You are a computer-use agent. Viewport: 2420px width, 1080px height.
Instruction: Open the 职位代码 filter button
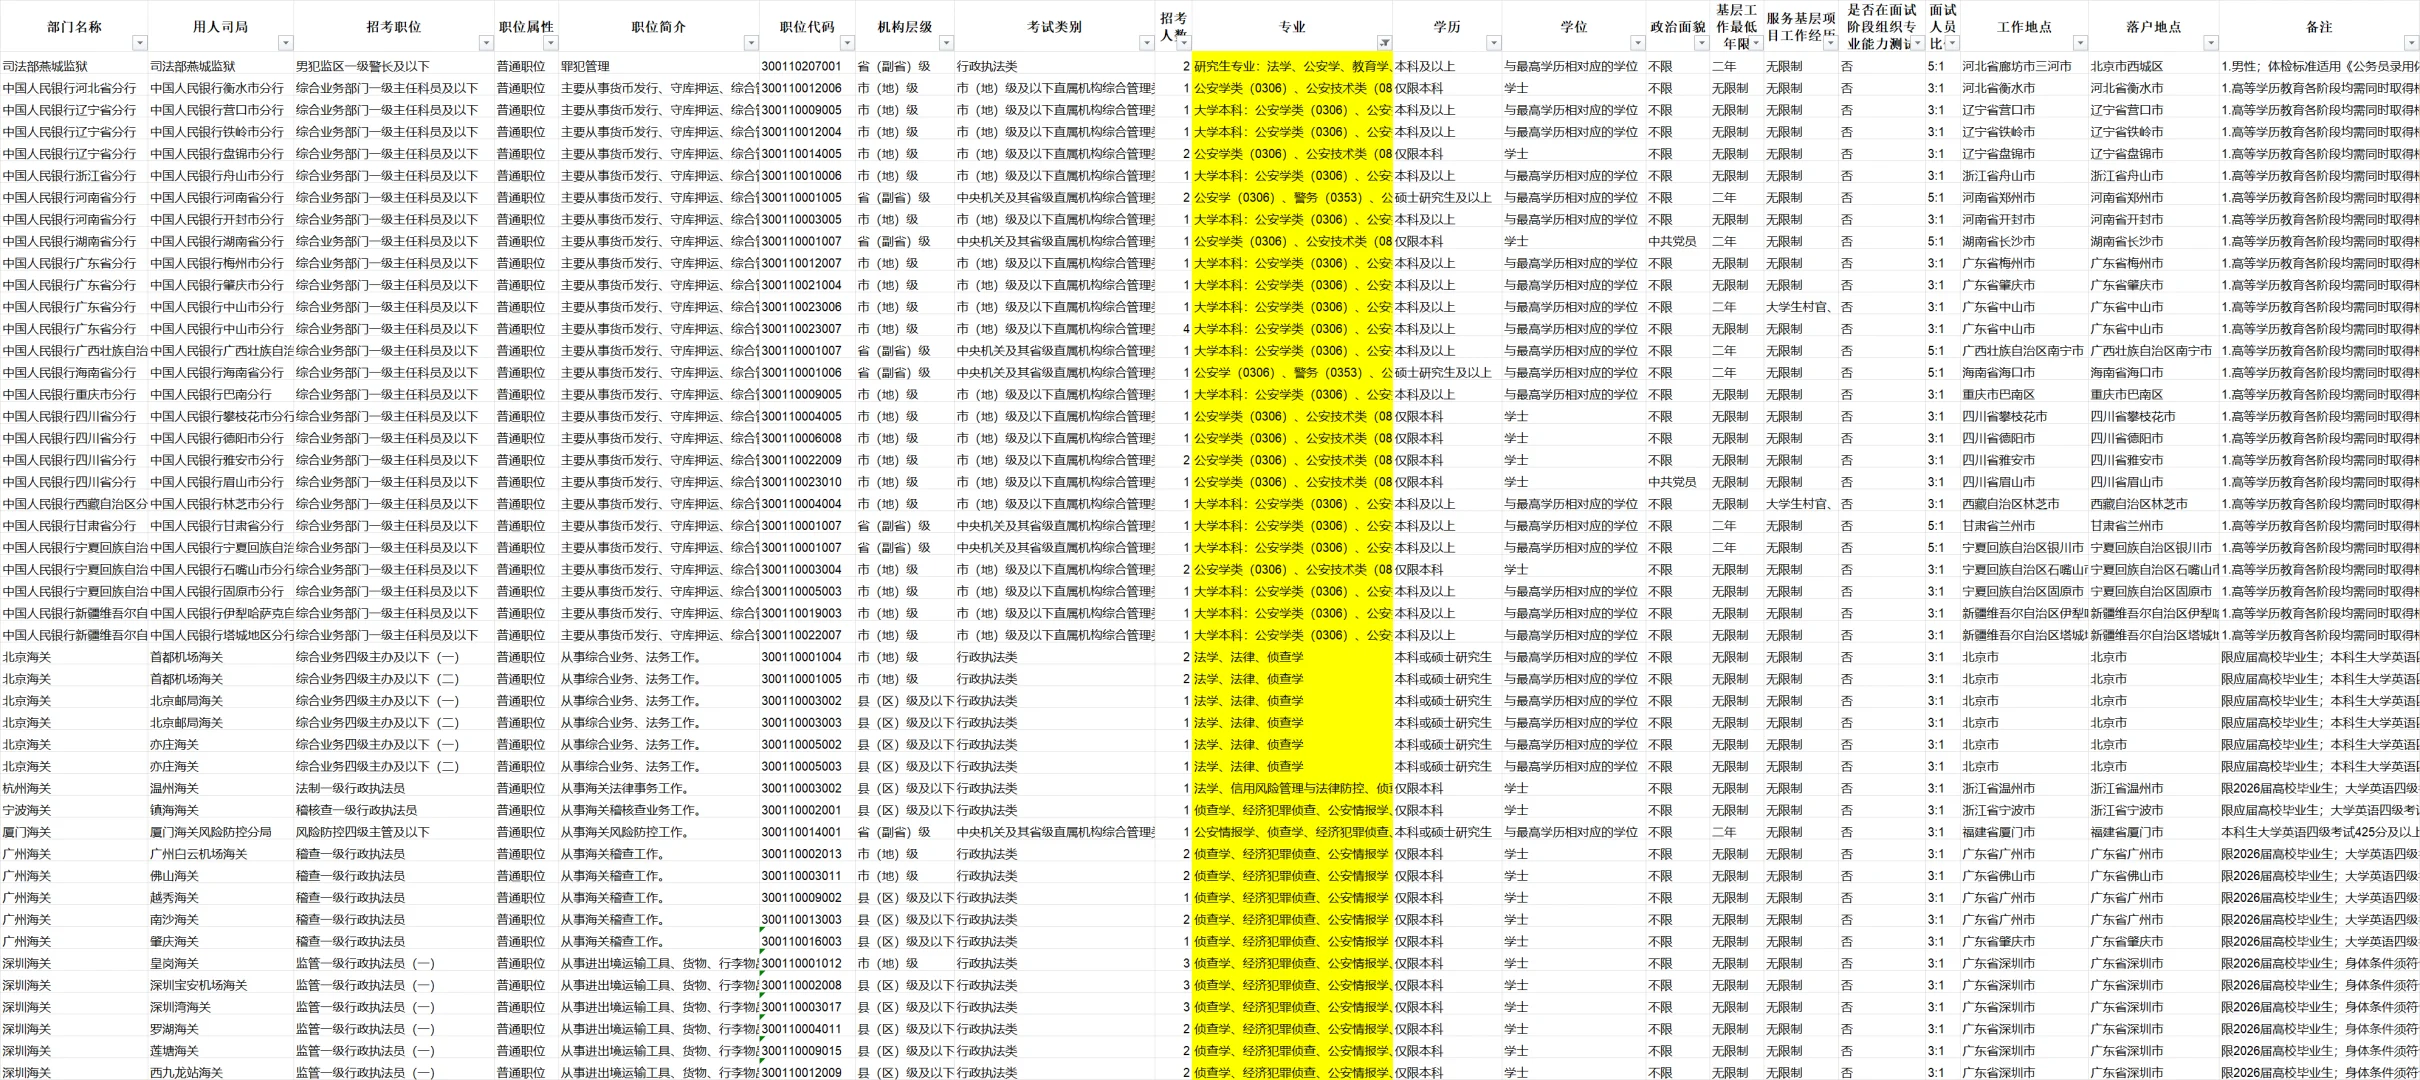[x=847, y=43]
